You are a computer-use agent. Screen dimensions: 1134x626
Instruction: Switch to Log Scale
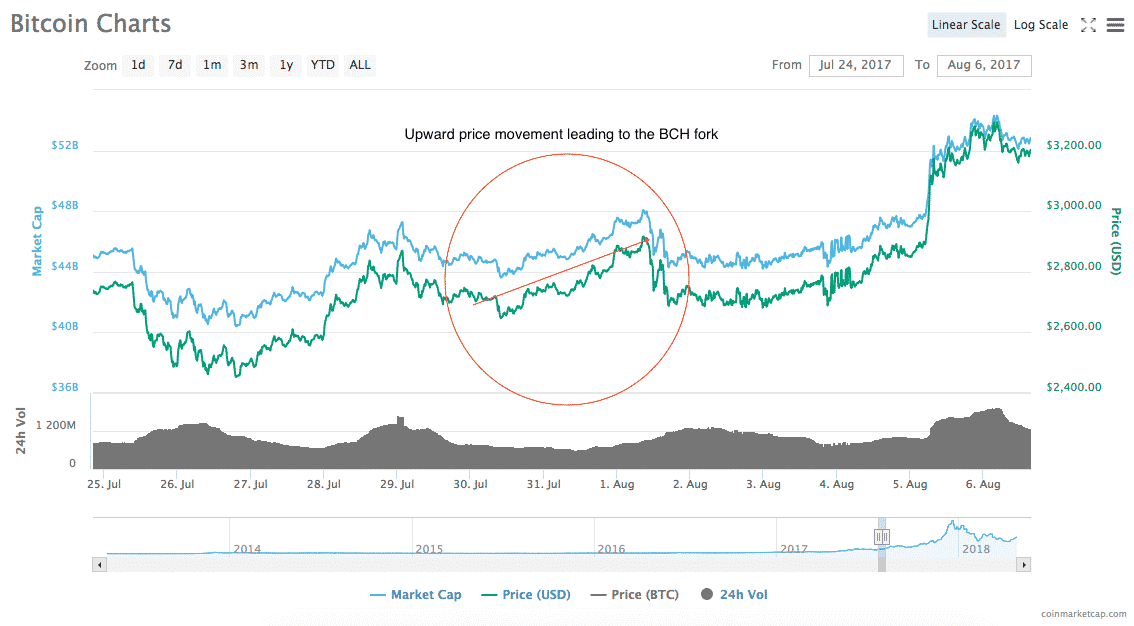[x=1041, y=25]
